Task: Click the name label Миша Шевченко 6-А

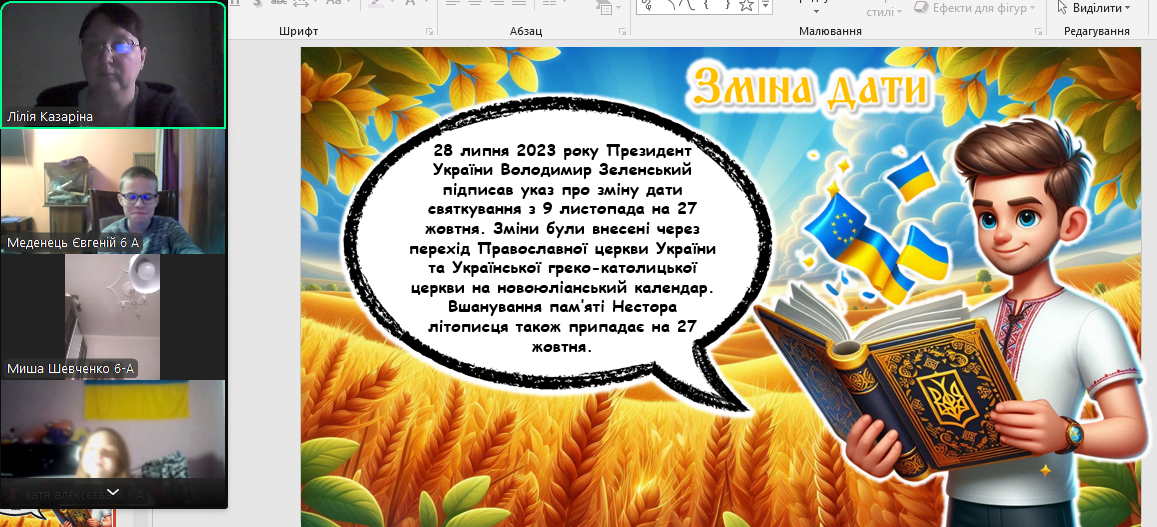Action: [x=72, y=368]
